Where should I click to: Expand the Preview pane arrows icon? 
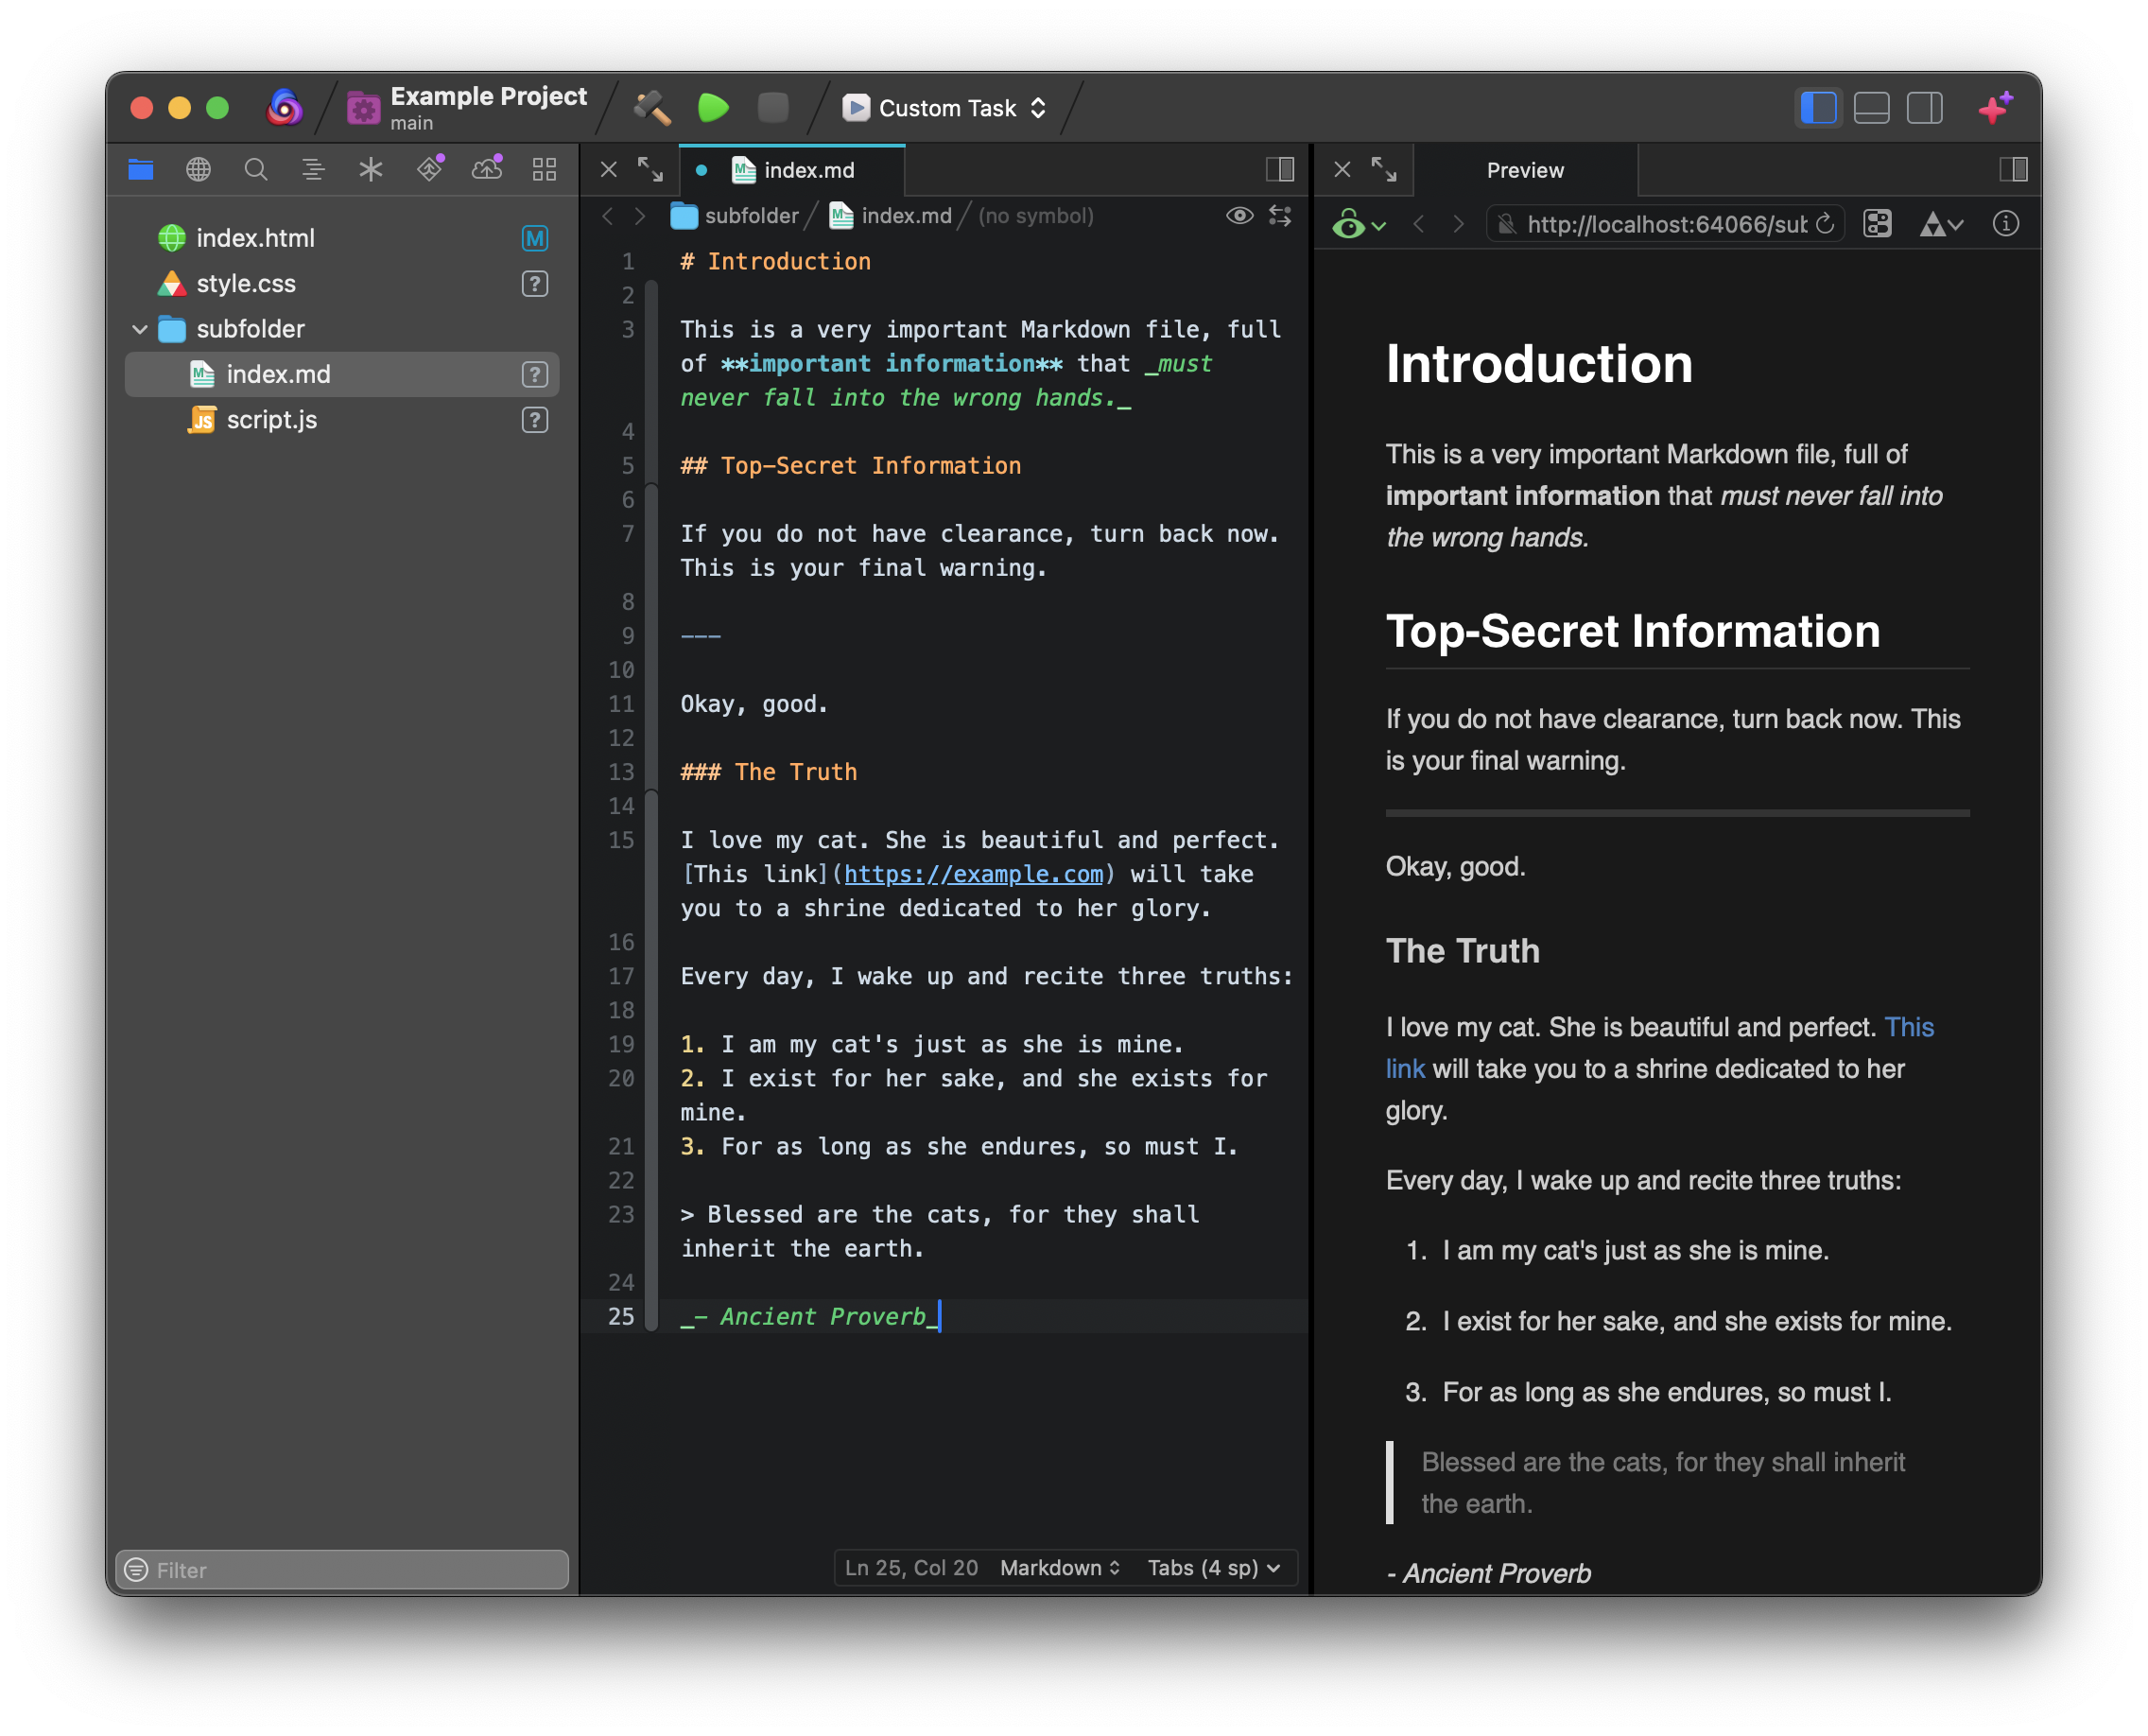click(x=1384, y=169)
